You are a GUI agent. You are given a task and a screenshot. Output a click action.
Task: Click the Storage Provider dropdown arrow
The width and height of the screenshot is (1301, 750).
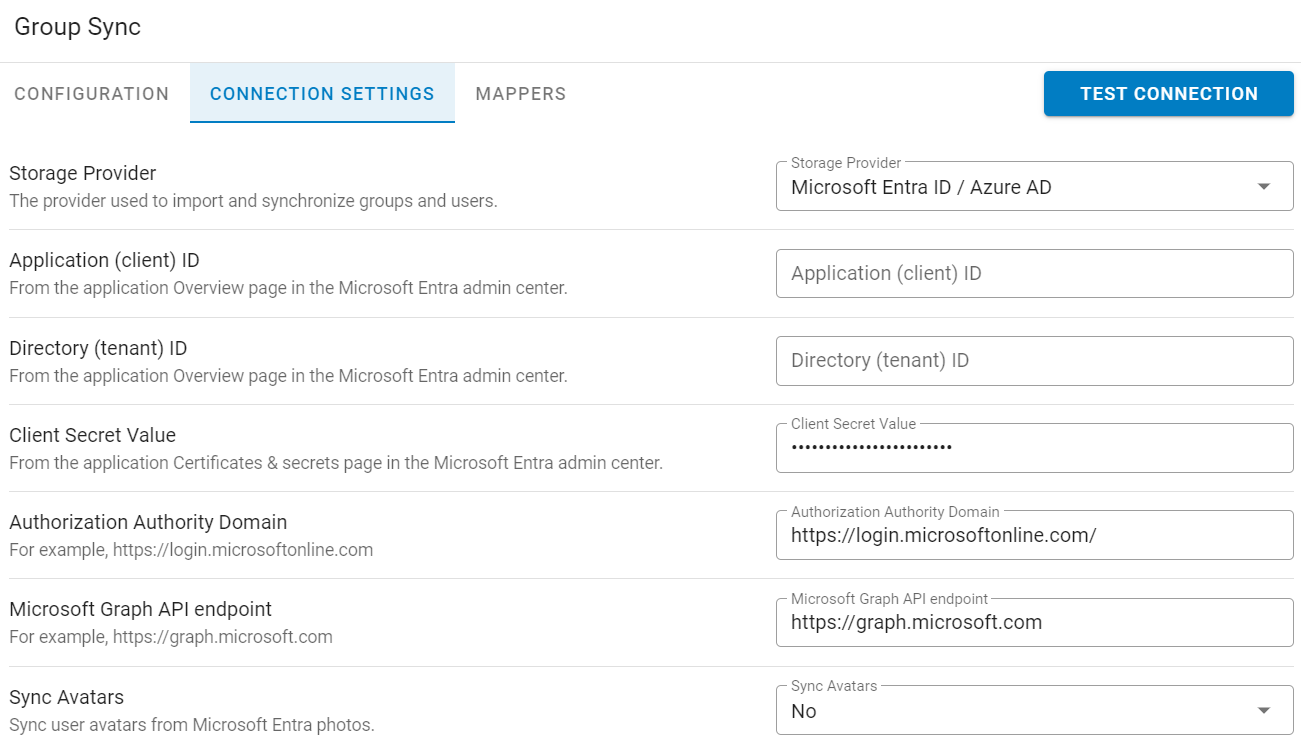[x=1263, y=187]
